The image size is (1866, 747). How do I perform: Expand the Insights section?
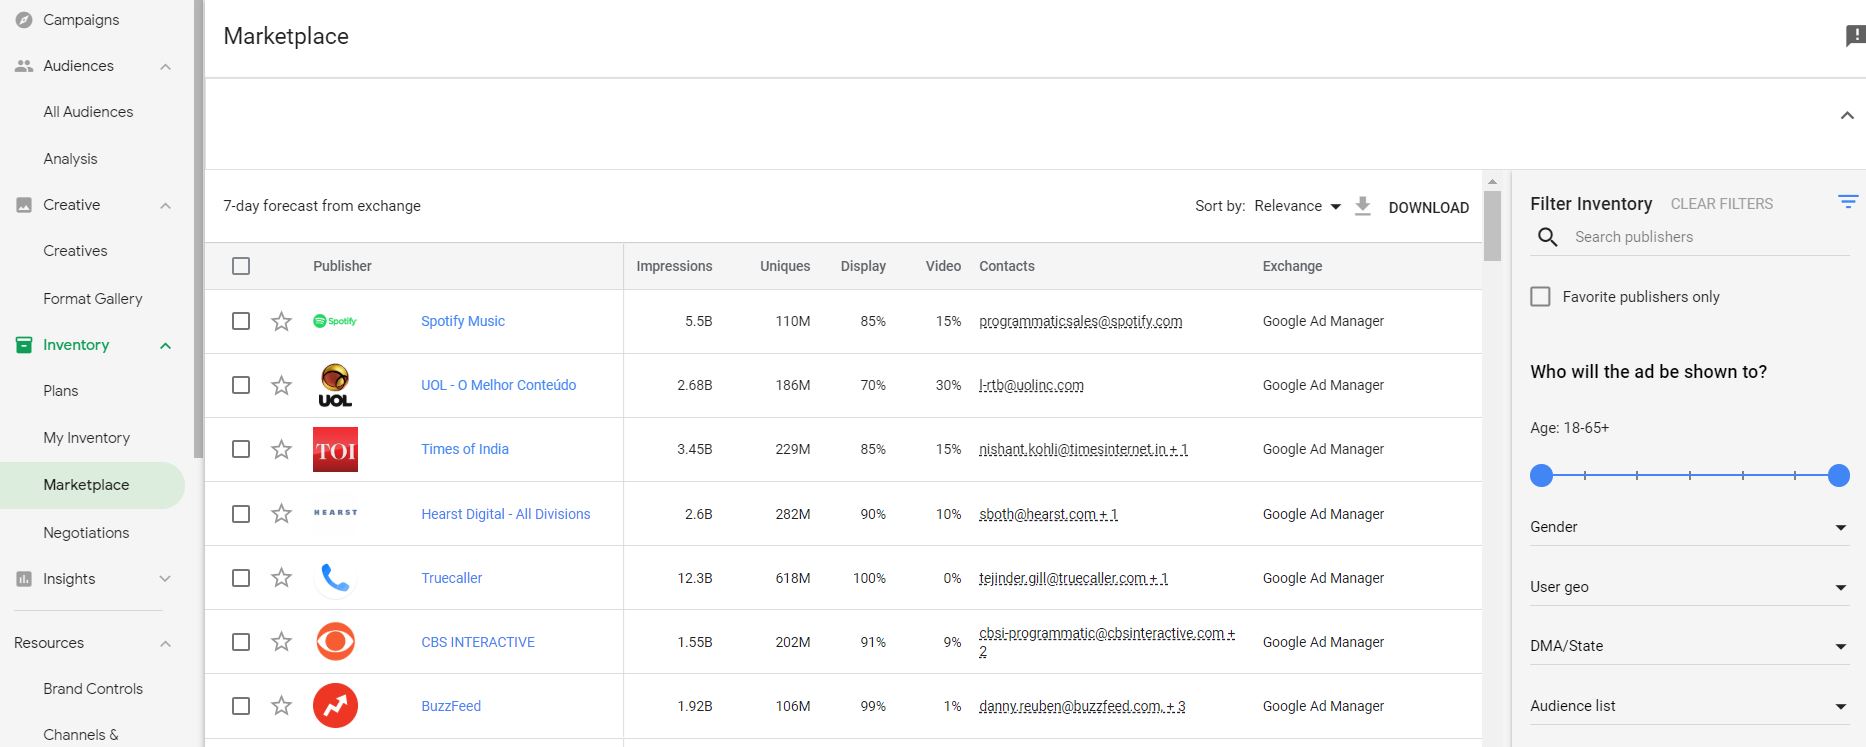click(x=165, y=579)
